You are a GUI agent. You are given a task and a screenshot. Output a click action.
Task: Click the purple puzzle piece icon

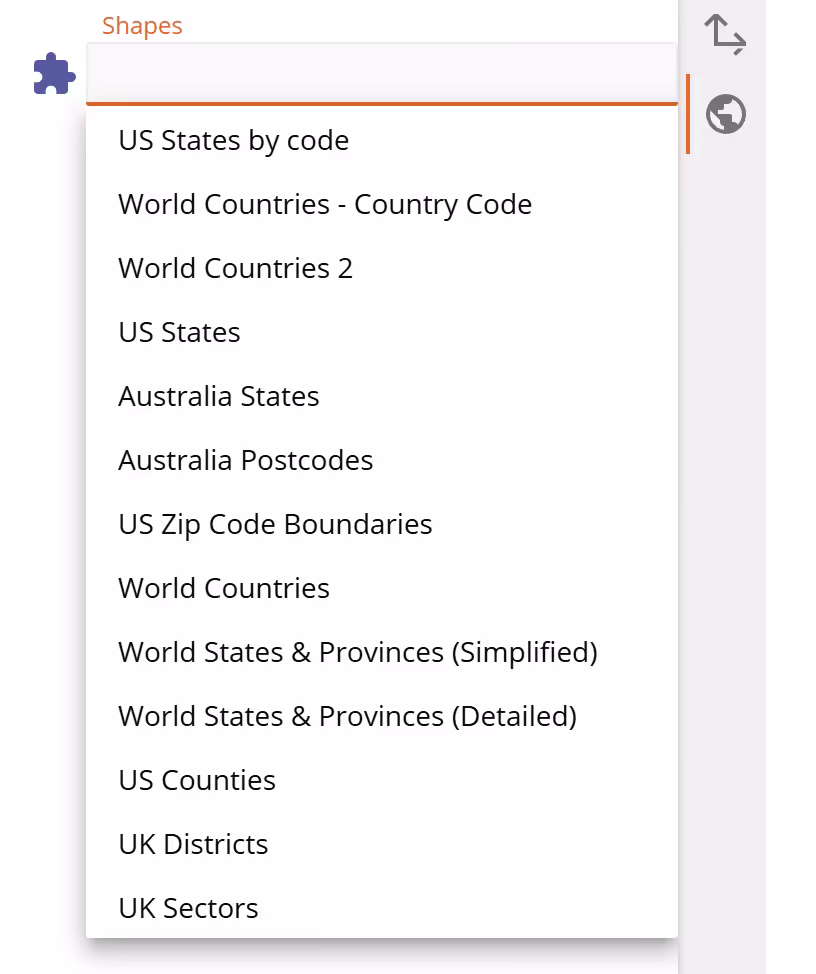(54, 74)
